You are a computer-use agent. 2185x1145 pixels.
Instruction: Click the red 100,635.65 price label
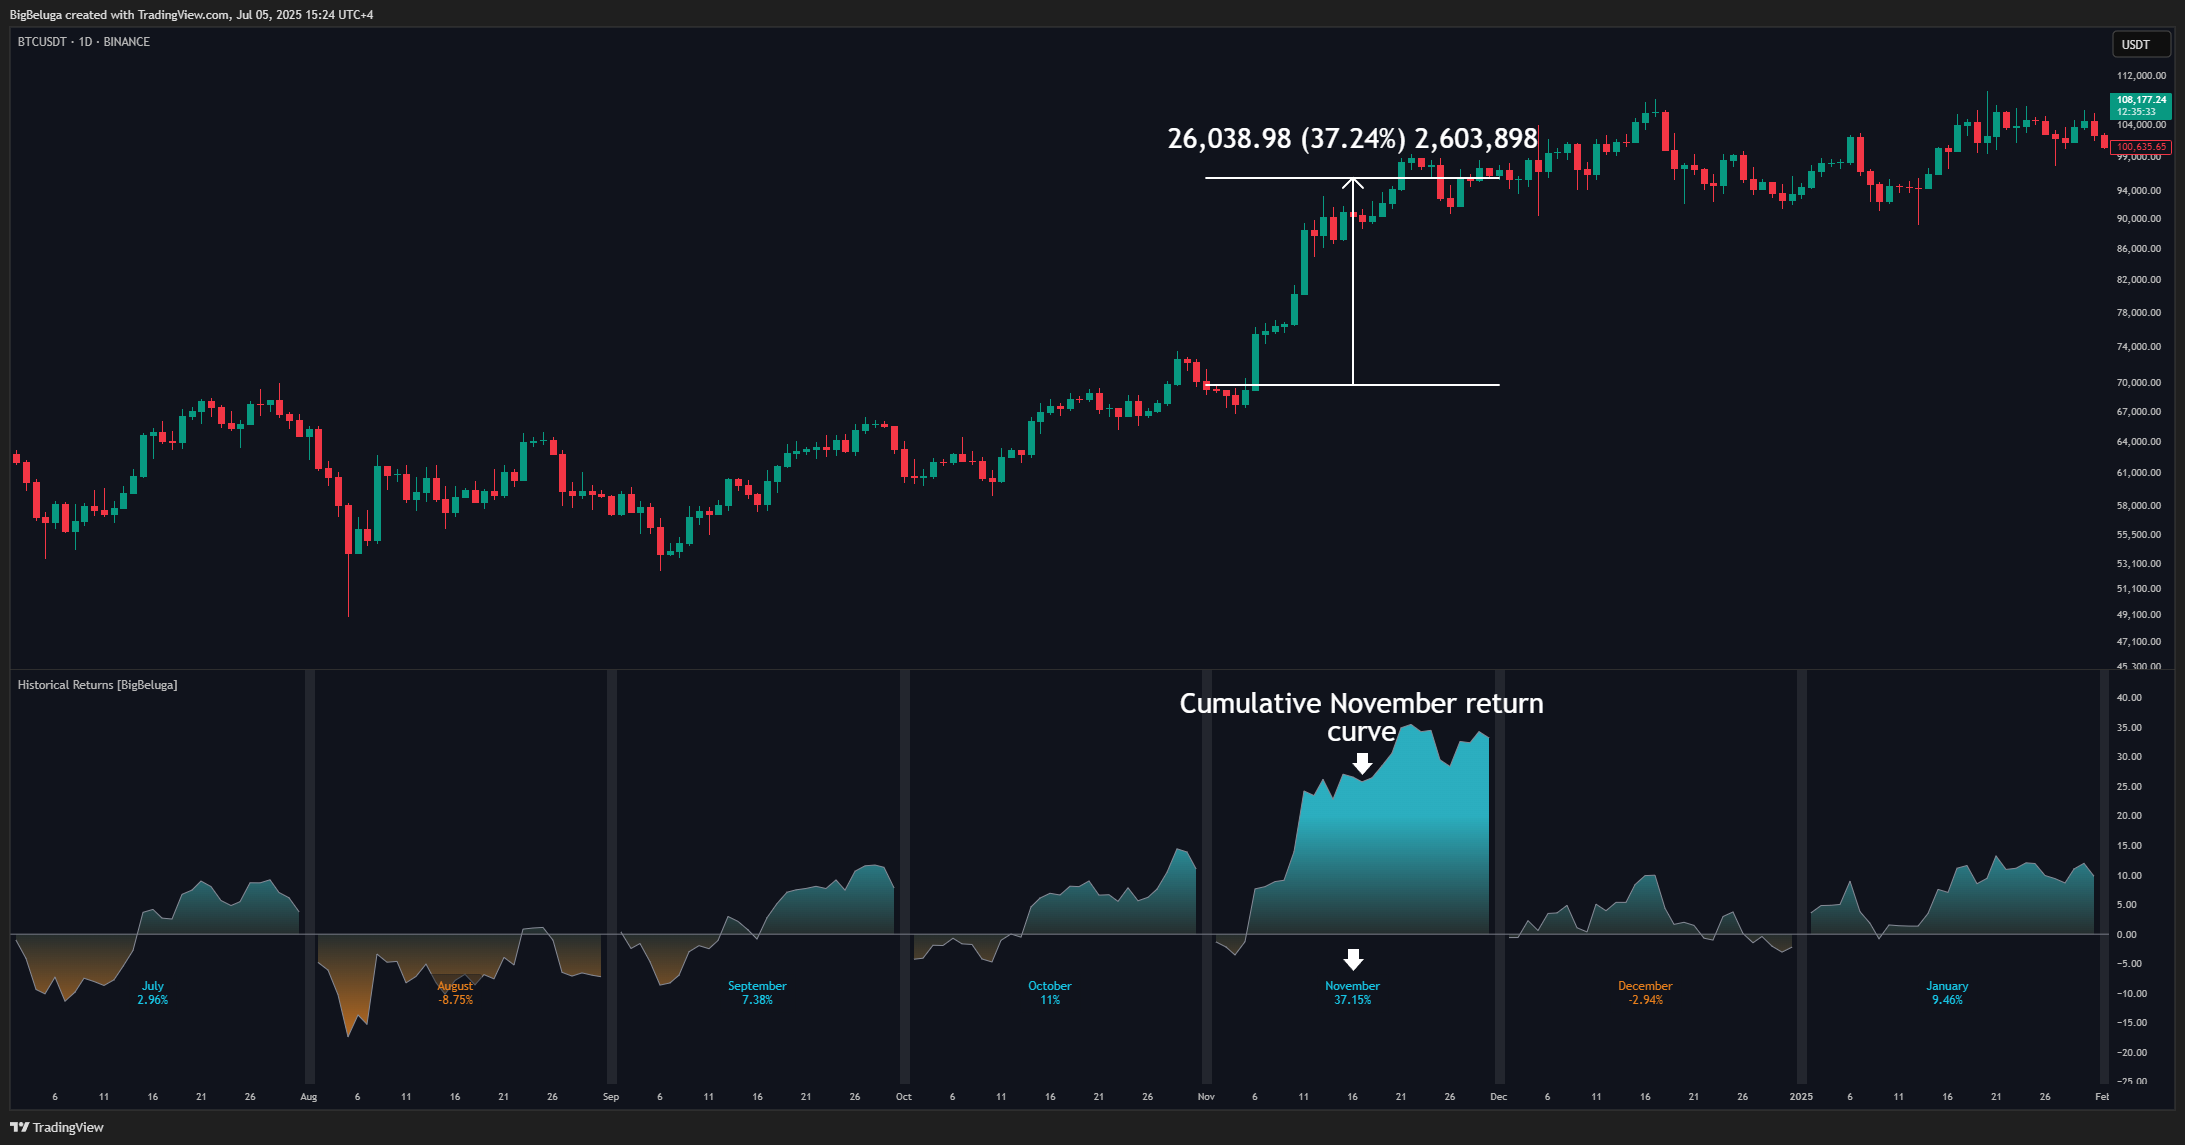click(x=2141, y=147)
